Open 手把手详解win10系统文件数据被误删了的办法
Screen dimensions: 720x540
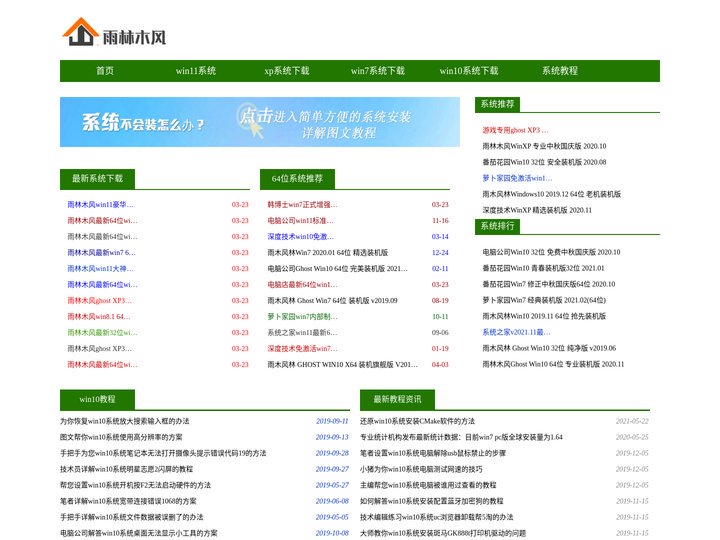132,517
